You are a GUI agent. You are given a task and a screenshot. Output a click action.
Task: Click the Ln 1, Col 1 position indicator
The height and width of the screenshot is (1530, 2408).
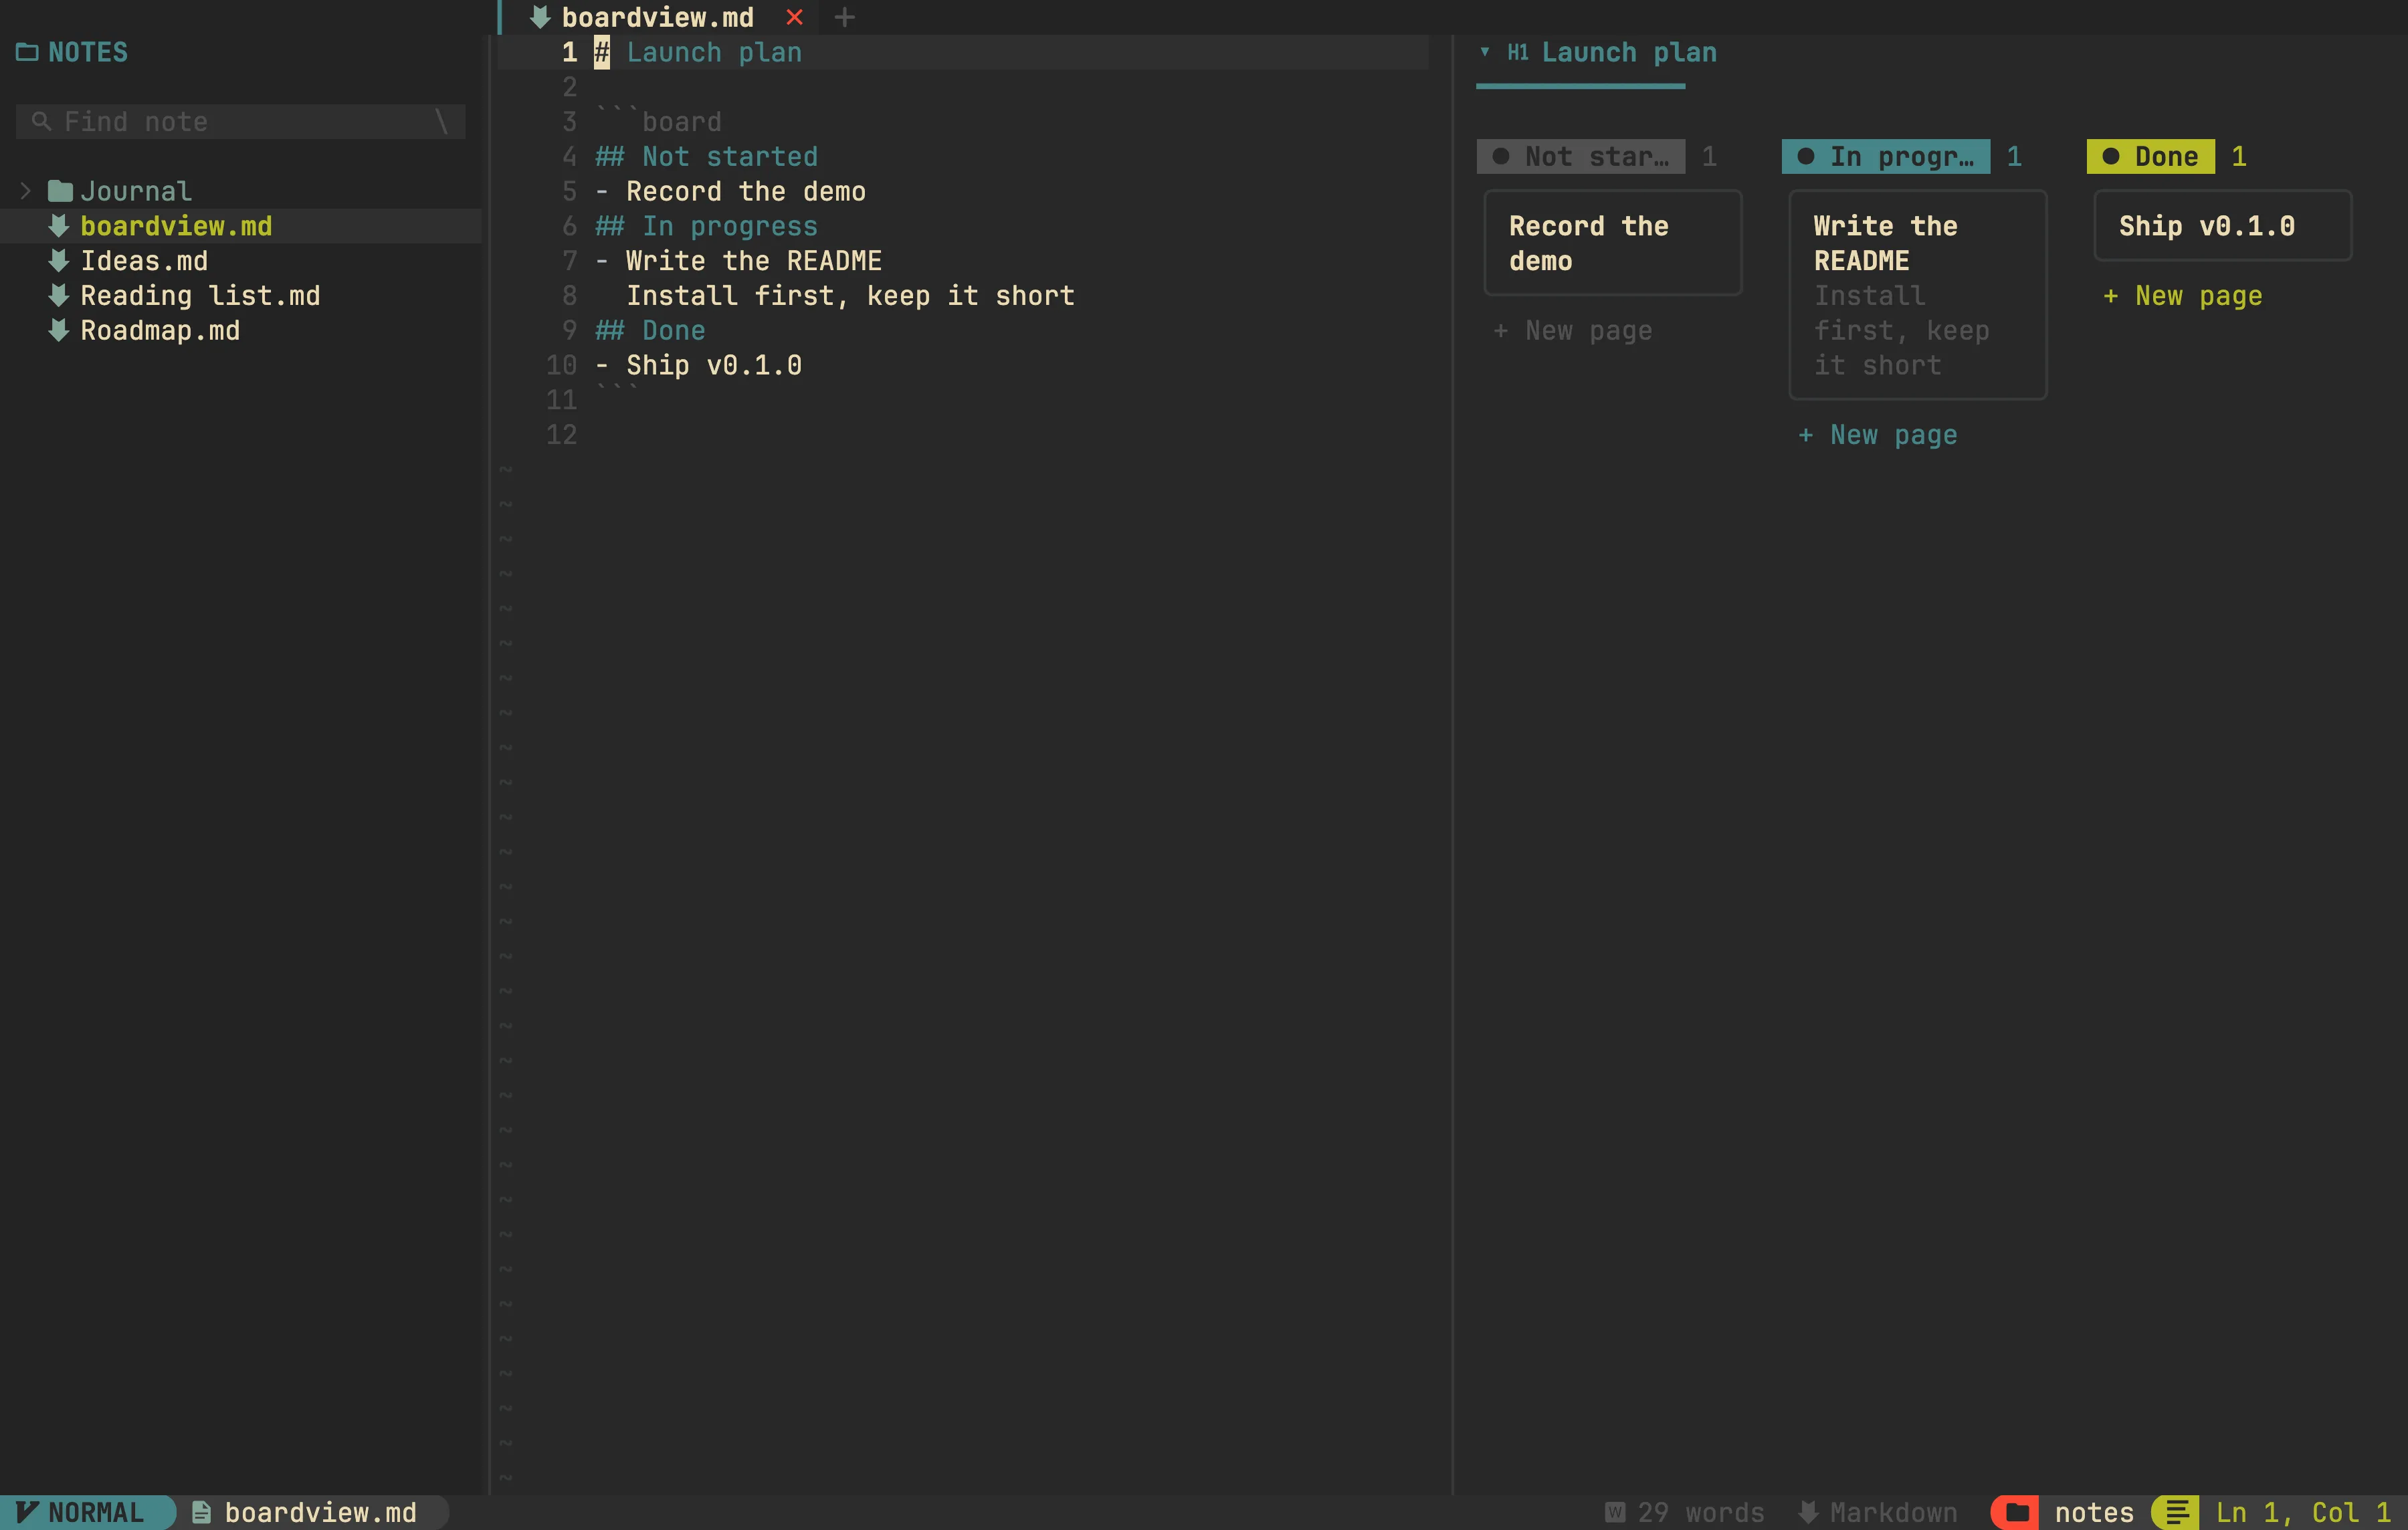click(x=2303, y=1513)
